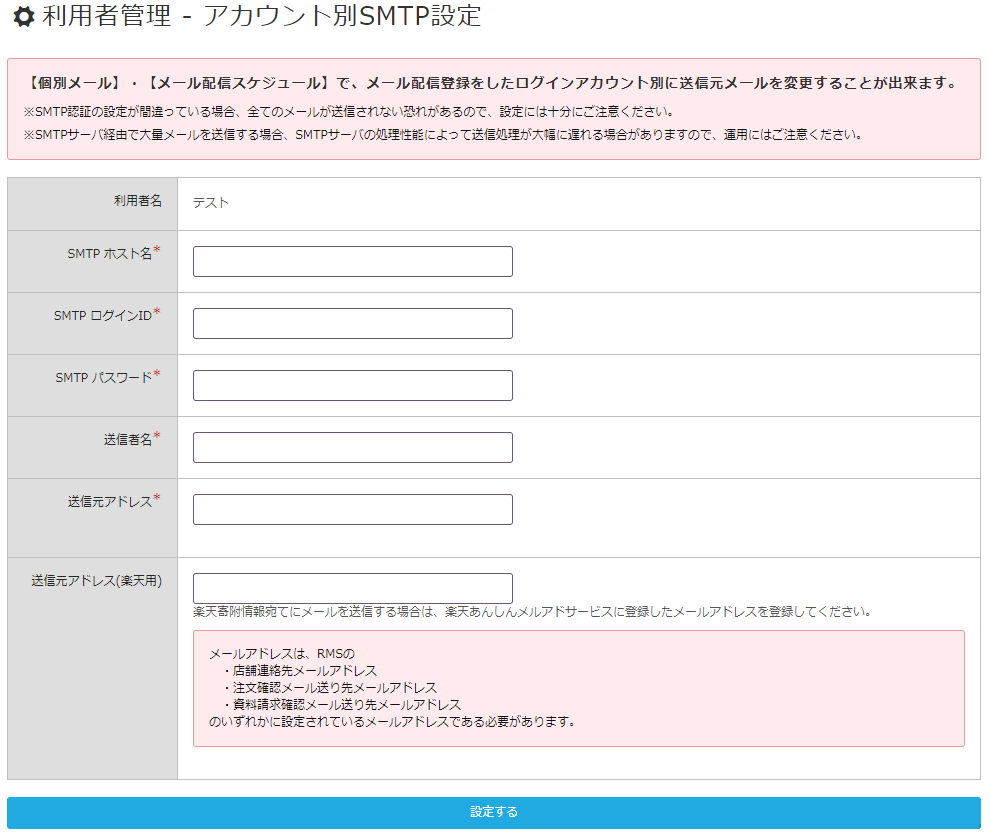The height and width of the screenshot is (840, 990).
Task: Click the 送信者名 field label
Action: [127, 440]
